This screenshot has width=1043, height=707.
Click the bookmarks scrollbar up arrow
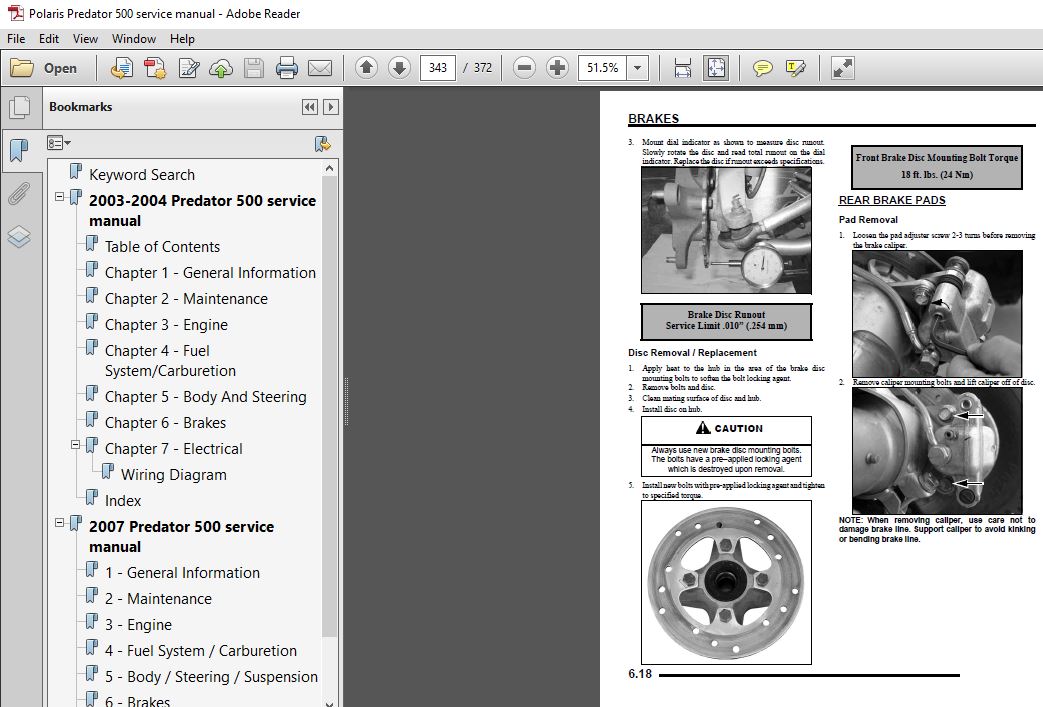[x=329, y=169]
